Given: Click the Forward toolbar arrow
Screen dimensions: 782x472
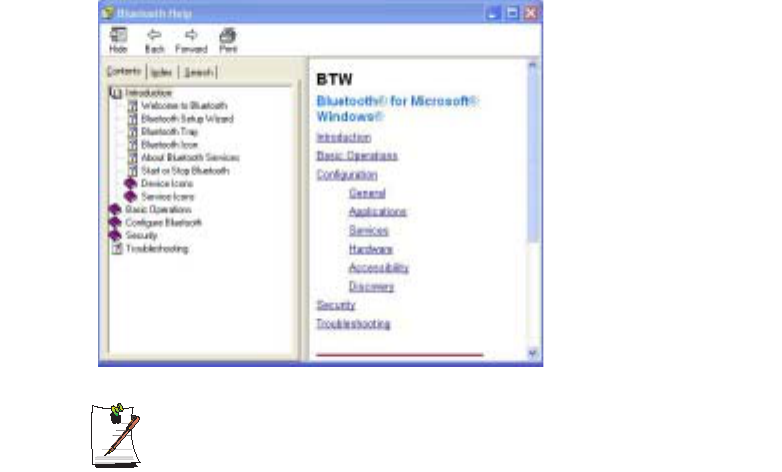Looking at the screenshot, I should click(x=191, y=35).
